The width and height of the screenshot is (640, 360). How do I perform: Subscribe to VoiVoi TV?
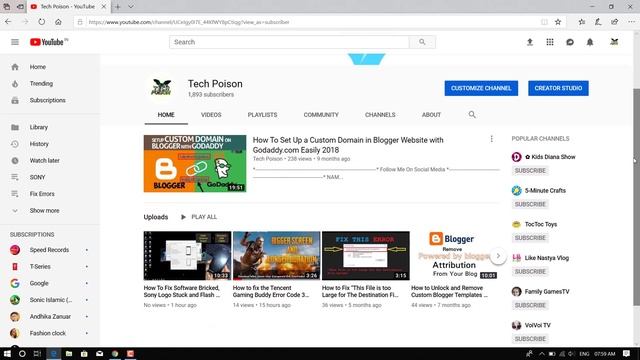(x=530, y=339)
